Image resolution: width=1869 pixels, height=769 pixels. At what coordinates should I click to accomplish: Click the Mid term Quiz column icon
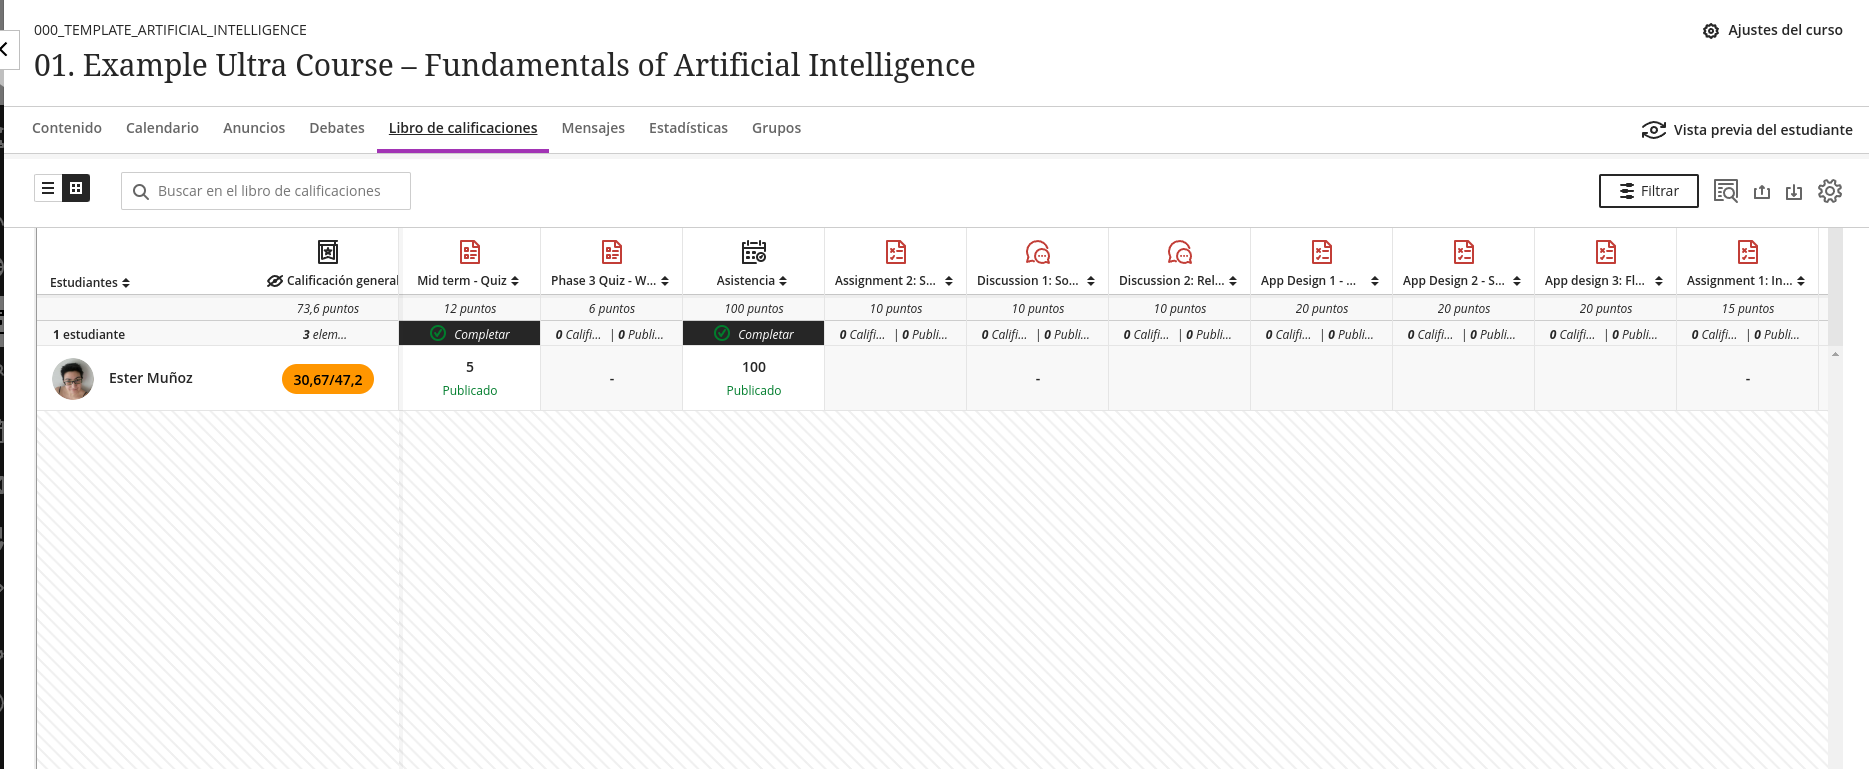pos(470,252)
